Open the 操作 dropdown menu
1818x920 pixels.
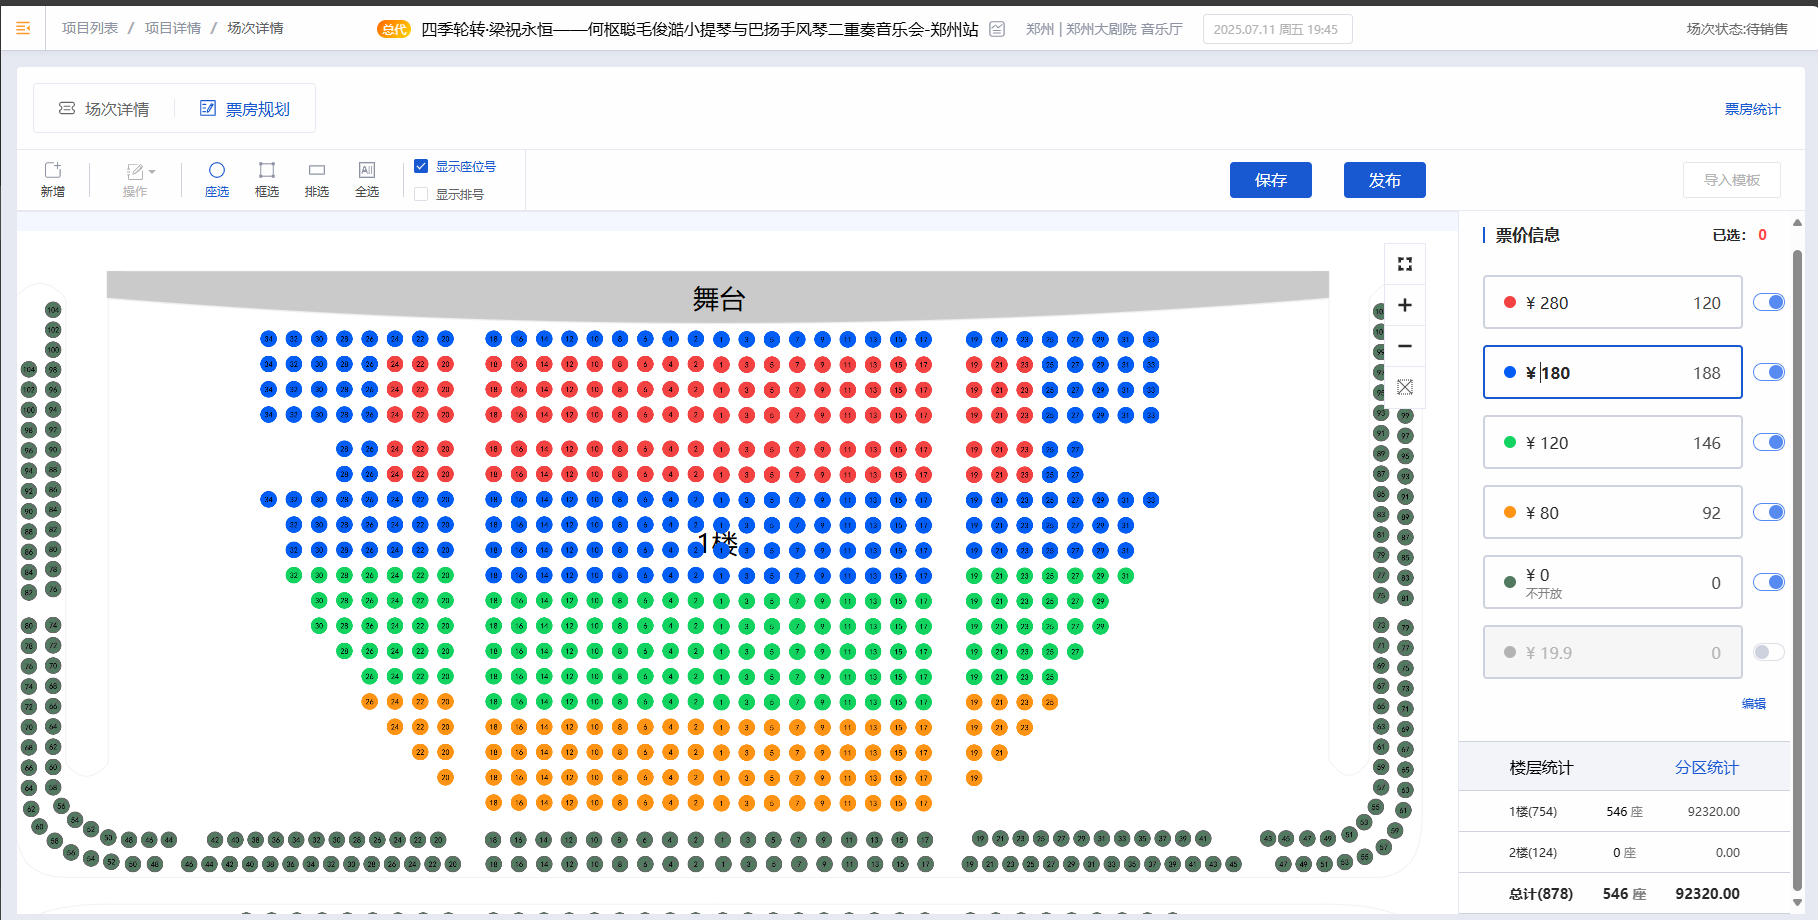(x=139, y=179)
